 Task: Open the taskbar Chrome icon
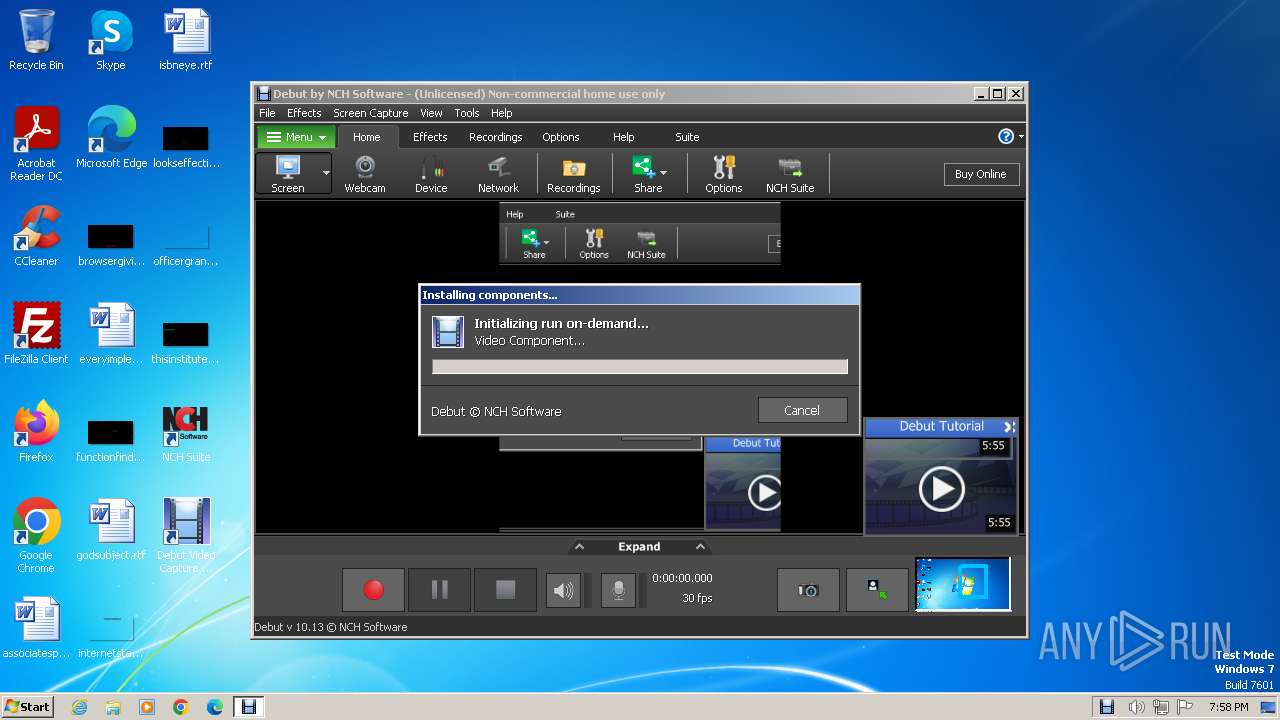(181, 707)
